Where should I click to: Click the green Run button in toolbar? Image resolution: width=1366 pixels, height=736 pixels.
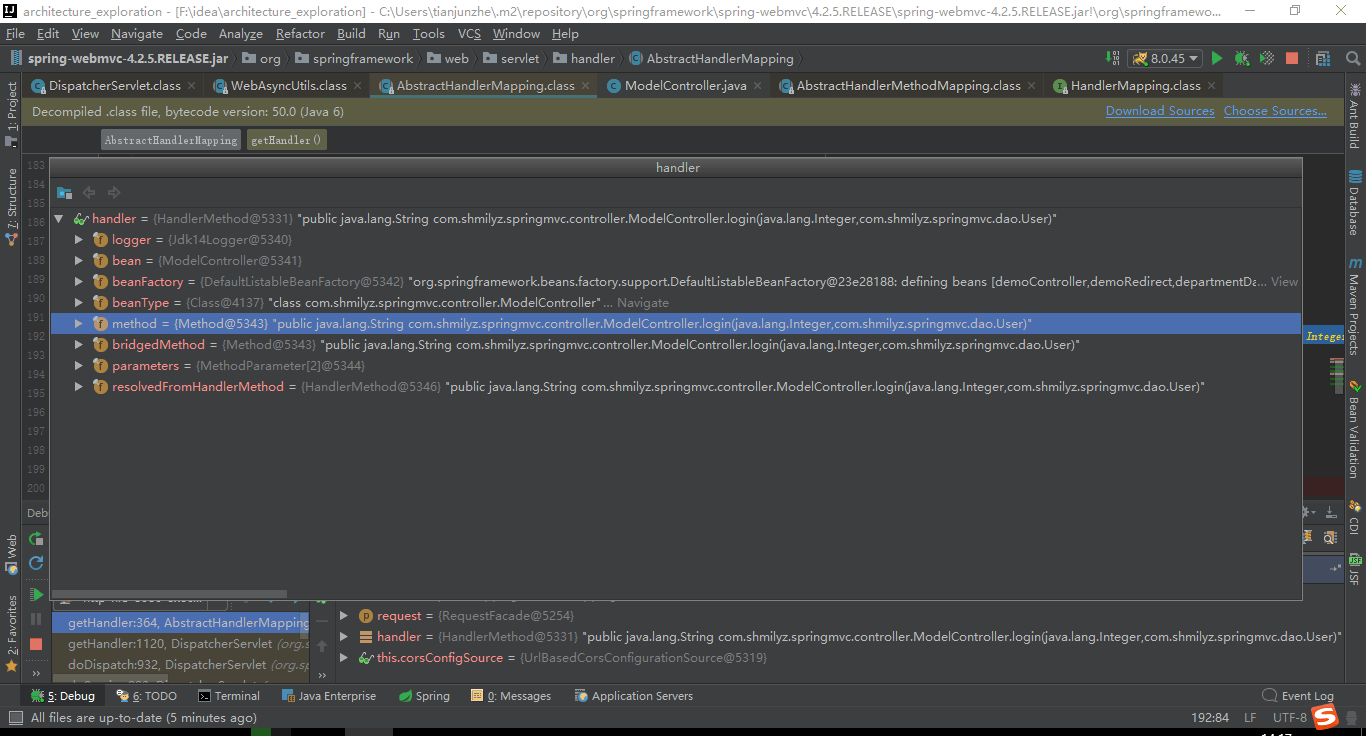[x=1217, y=59]
